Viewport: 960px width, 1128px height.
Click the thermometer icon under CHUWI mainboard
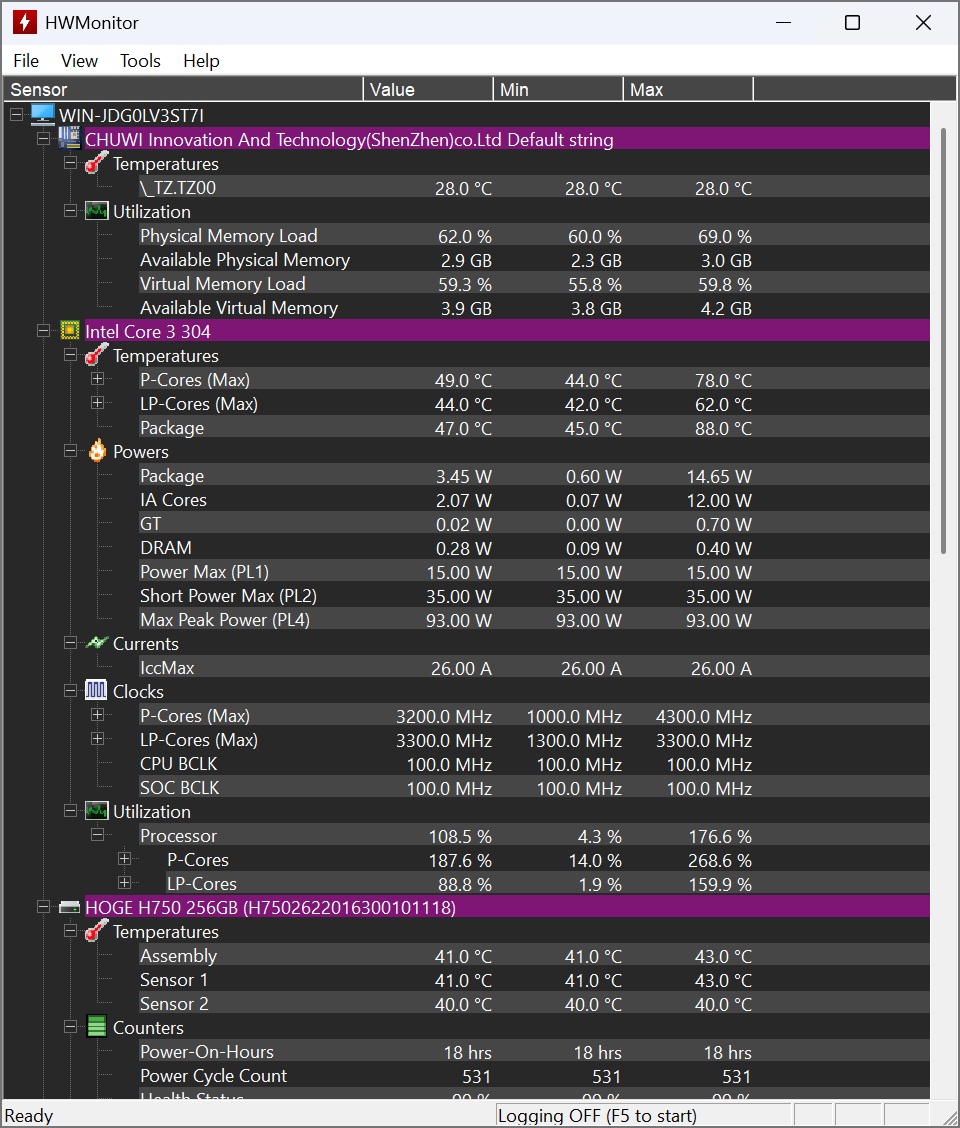(x=96, y=163)
